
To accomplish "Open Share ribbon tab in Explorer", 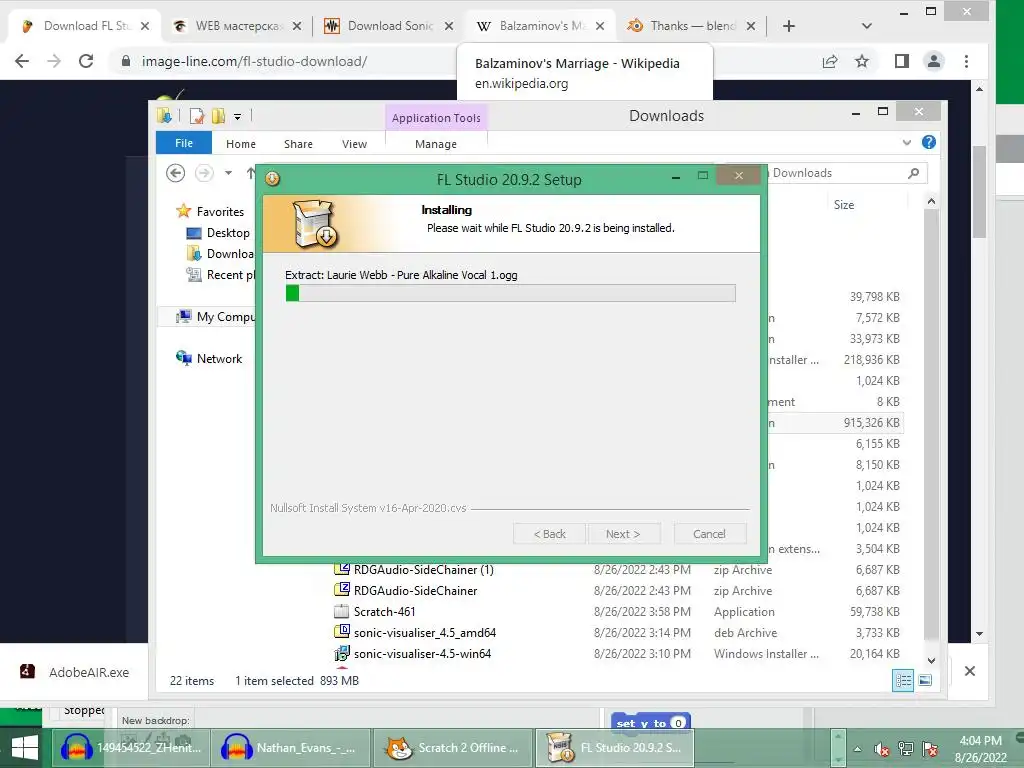I will 298,144.
